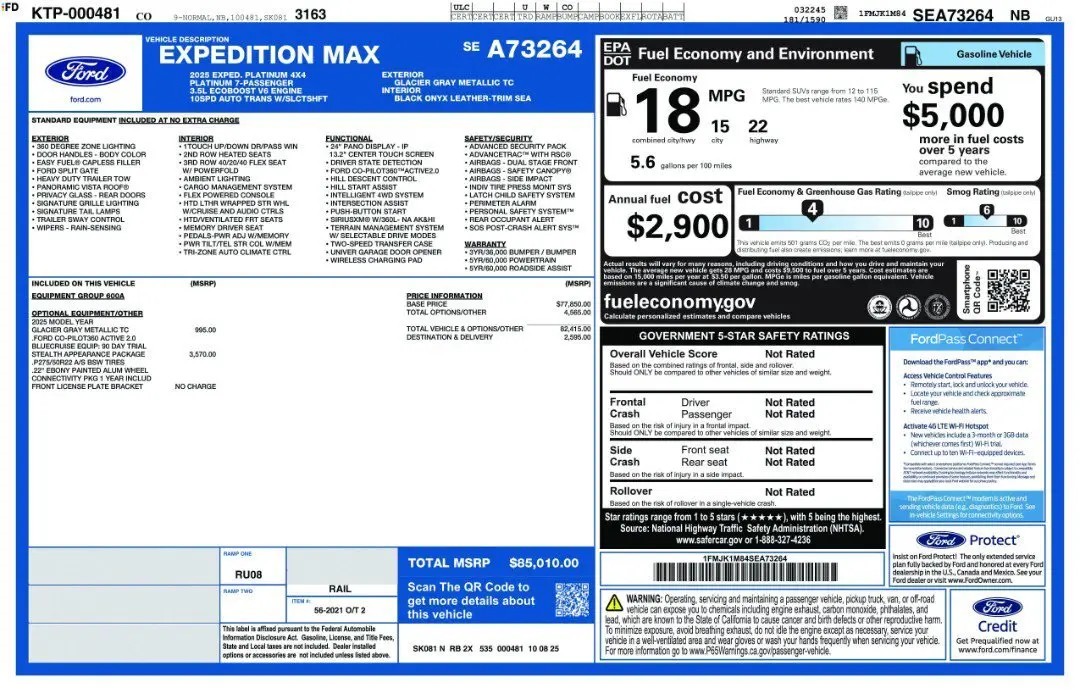The width and height of the screenshot is (1080, 699).
Task: Click the www.ford.com/finance link
Action: (x=996, y=649)
